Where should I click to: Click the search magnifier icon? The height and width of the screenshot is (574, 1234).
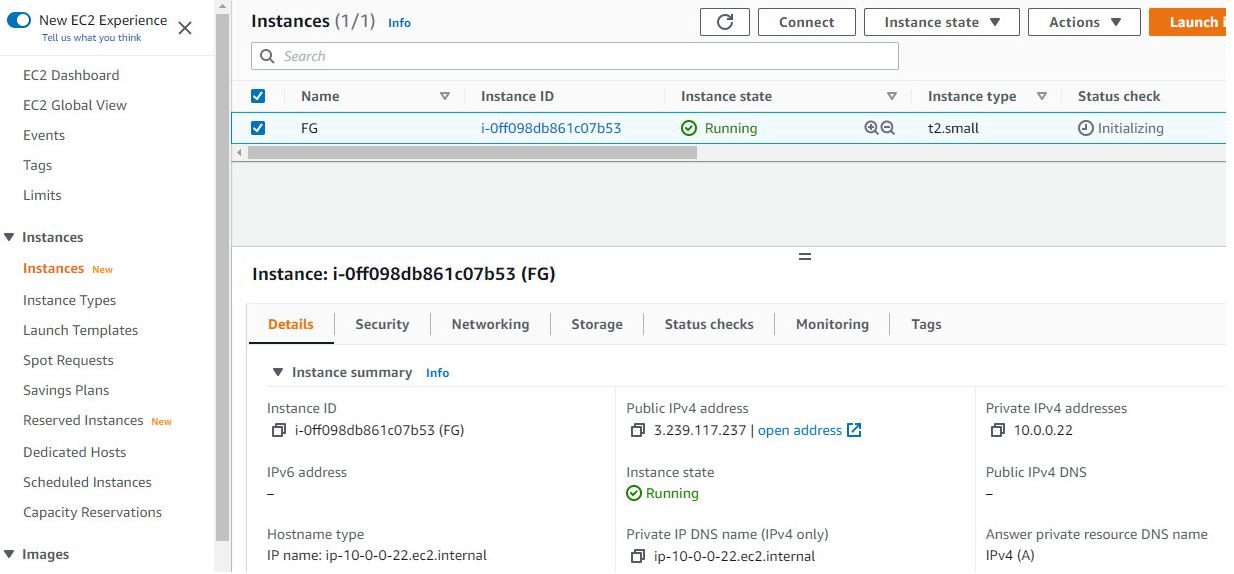(x=267, y=56)
